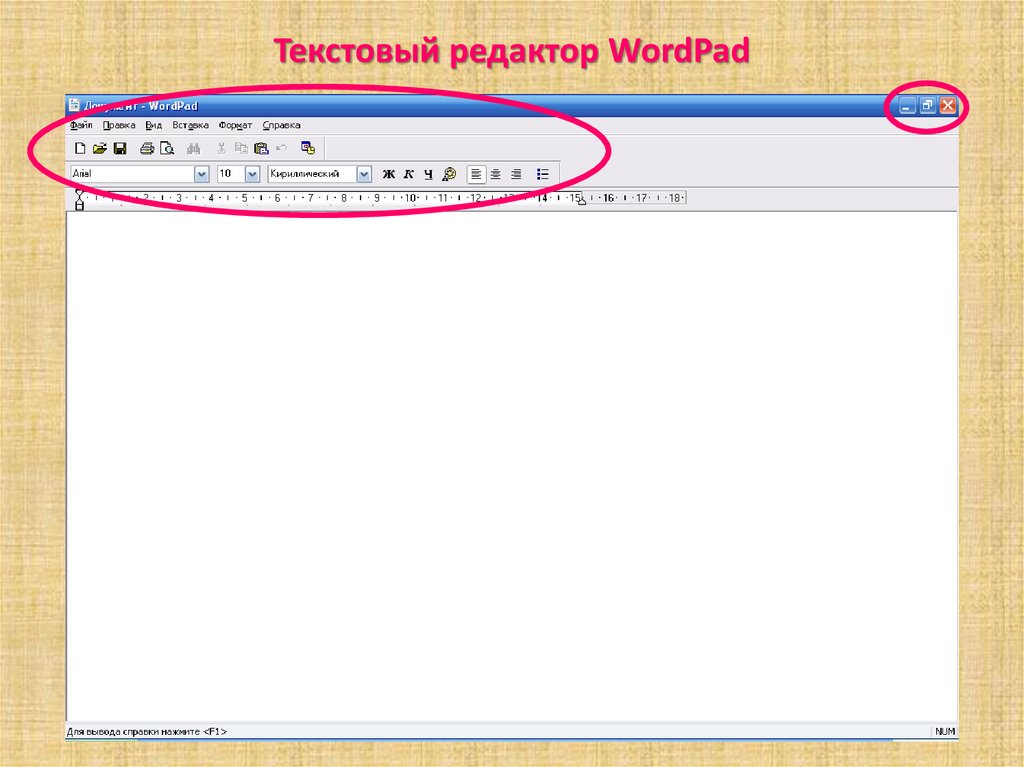Click the Find binoculars icon
Image resolution: width=1024 pixels, height=767 pixels.
[x=194, y=149]
